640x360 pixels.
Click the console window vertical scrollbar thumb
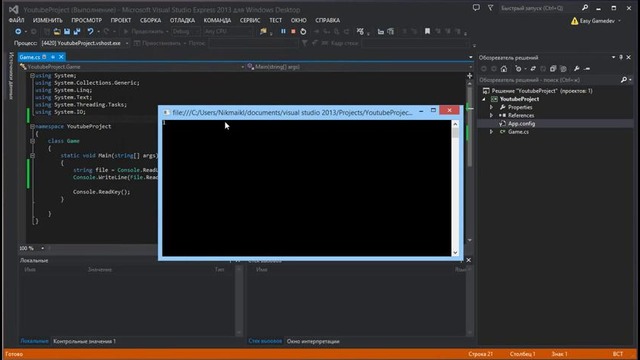[x=455, y=133]
